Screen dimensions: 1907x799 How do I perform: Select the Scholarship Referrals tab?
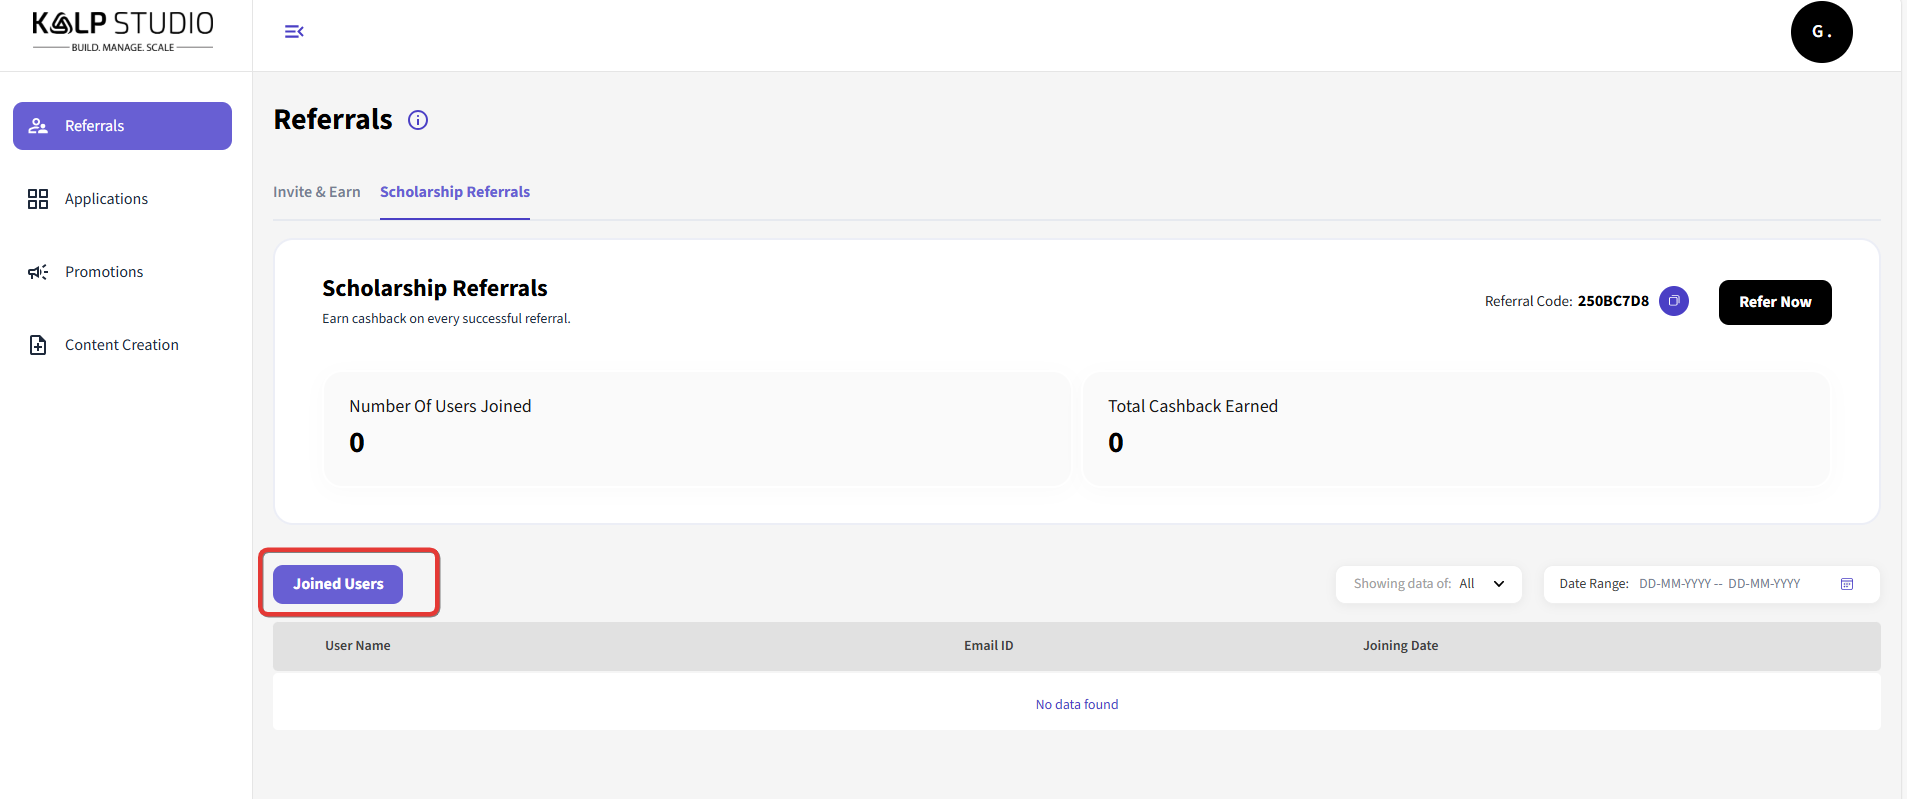pos(454,192)
